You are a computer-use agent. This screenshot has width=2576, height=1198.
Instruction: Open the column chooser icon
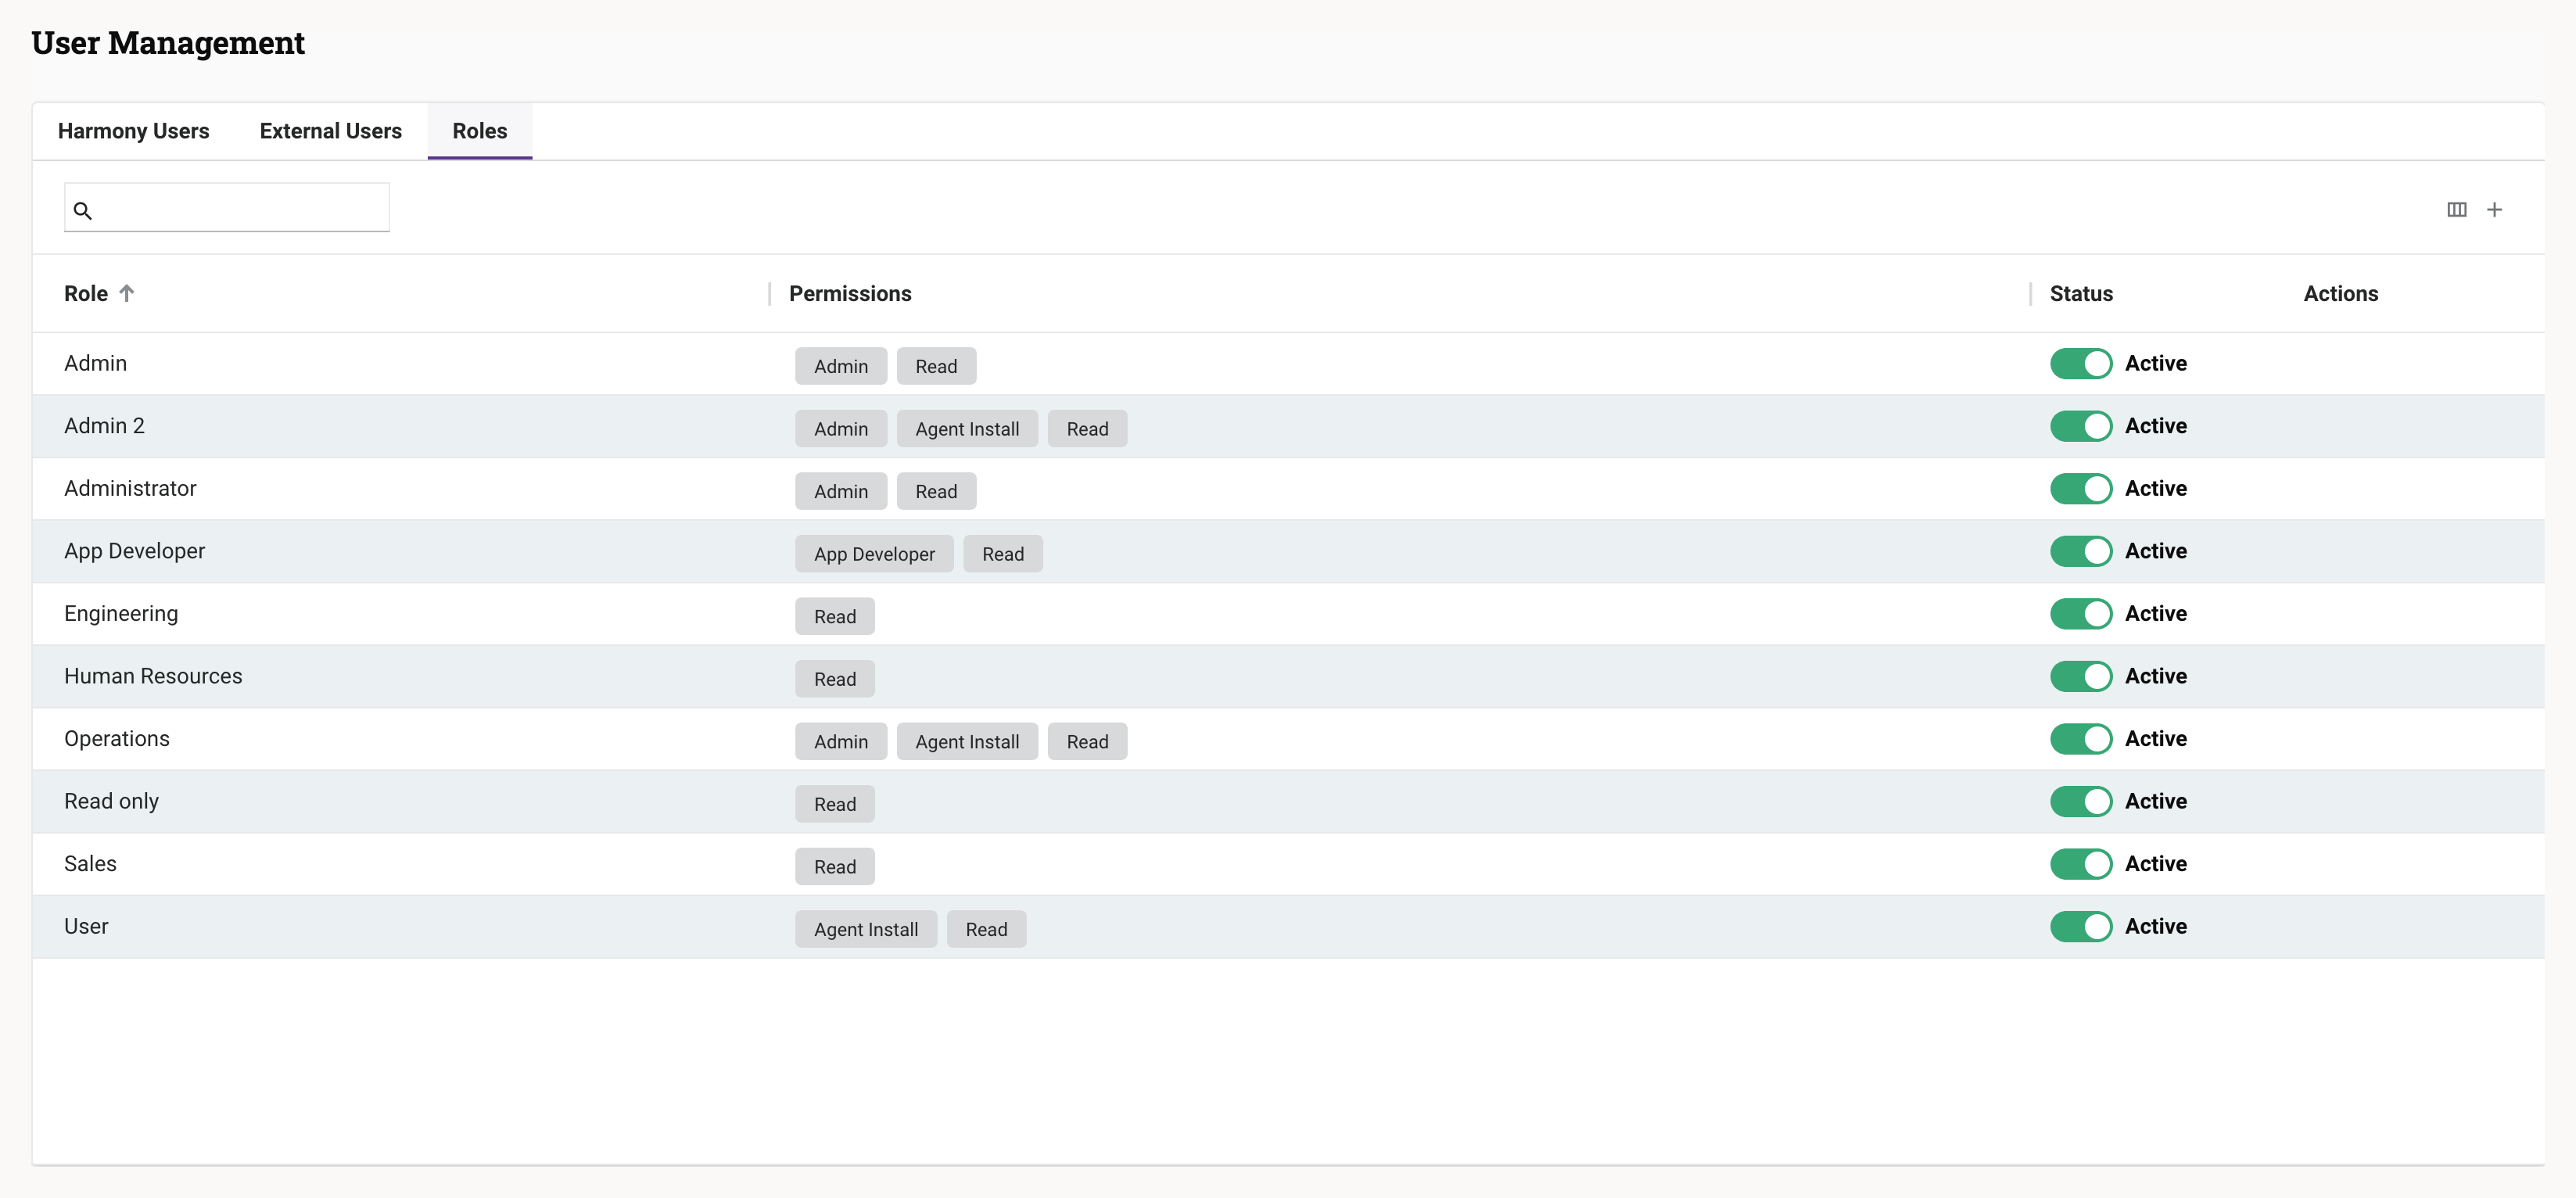coord(2456,209)
